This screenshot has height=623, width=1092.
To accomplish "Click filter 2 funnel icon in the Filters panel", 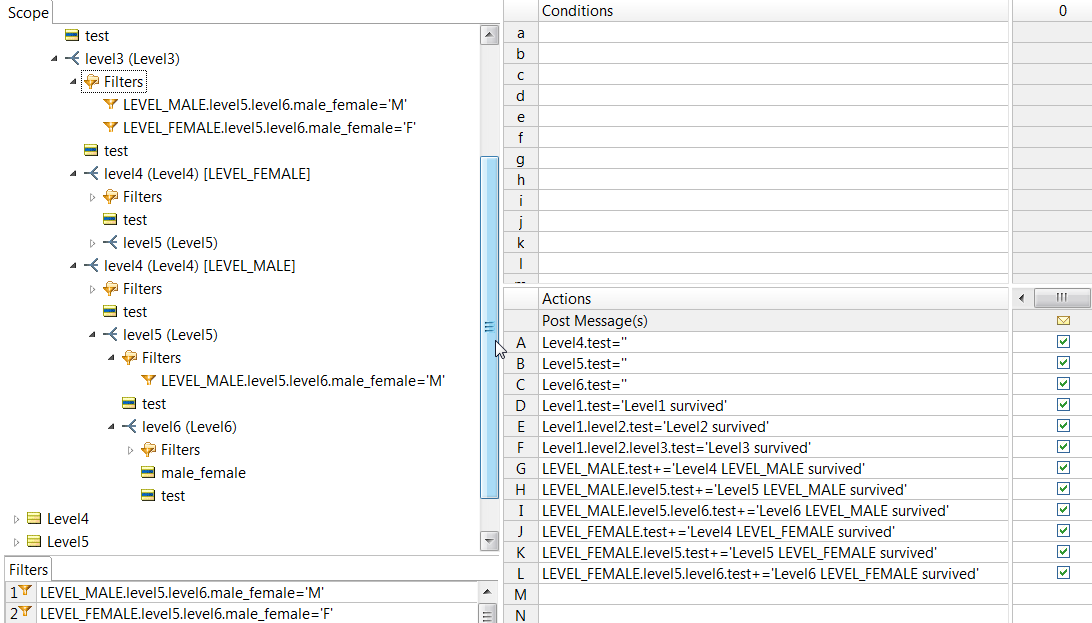I will [x=26, y=613].
